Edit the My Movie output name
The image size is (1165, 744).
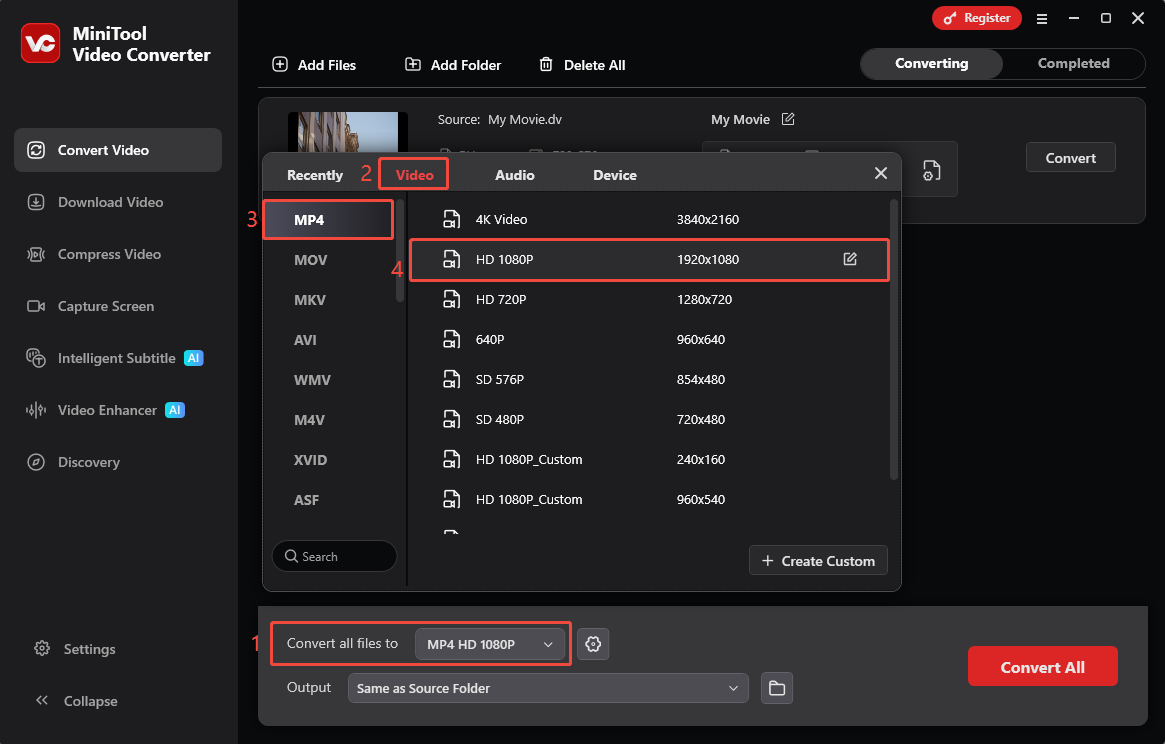click(x=788, y=119)
